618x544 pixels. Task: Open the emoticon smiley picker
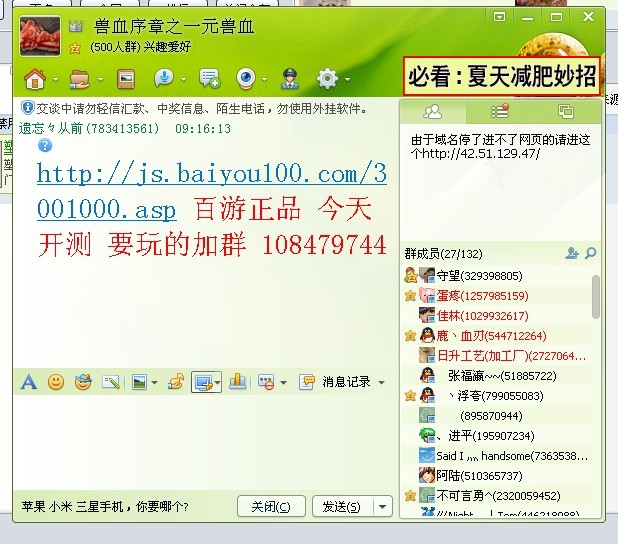coord(56,382)
